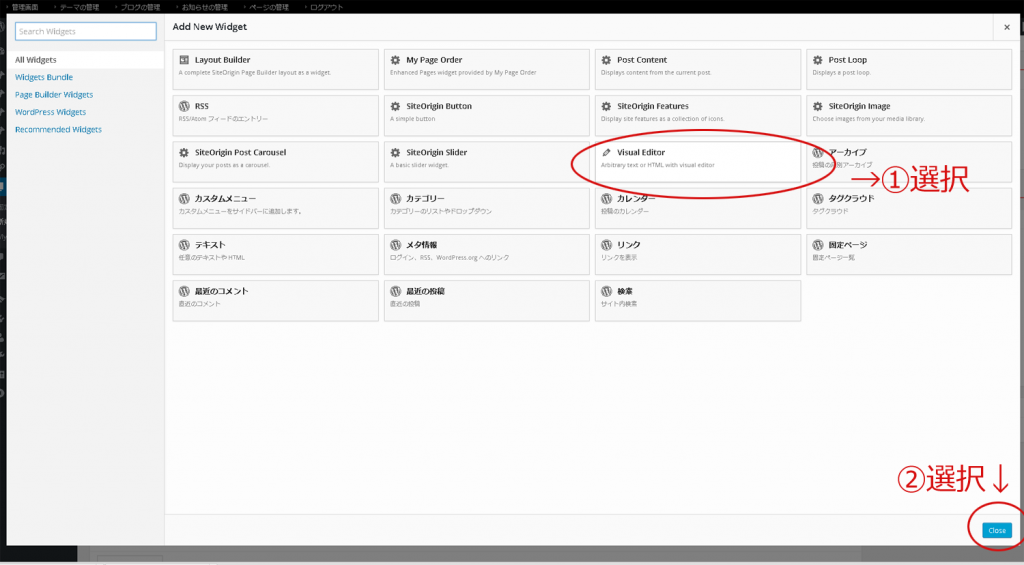Open the ブログの管理 admin menu
The image size is (1024, 565).
click(140, 7)
